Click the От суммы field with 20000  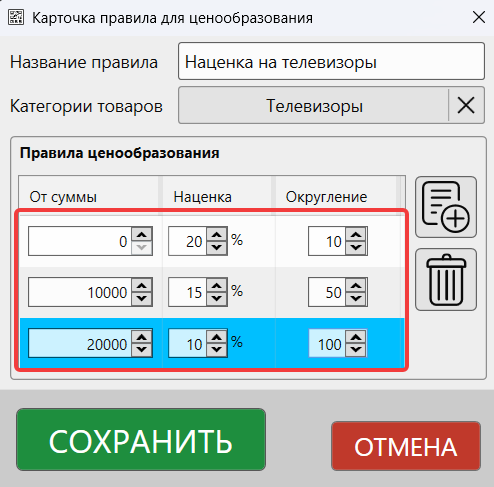pos(80,343)
